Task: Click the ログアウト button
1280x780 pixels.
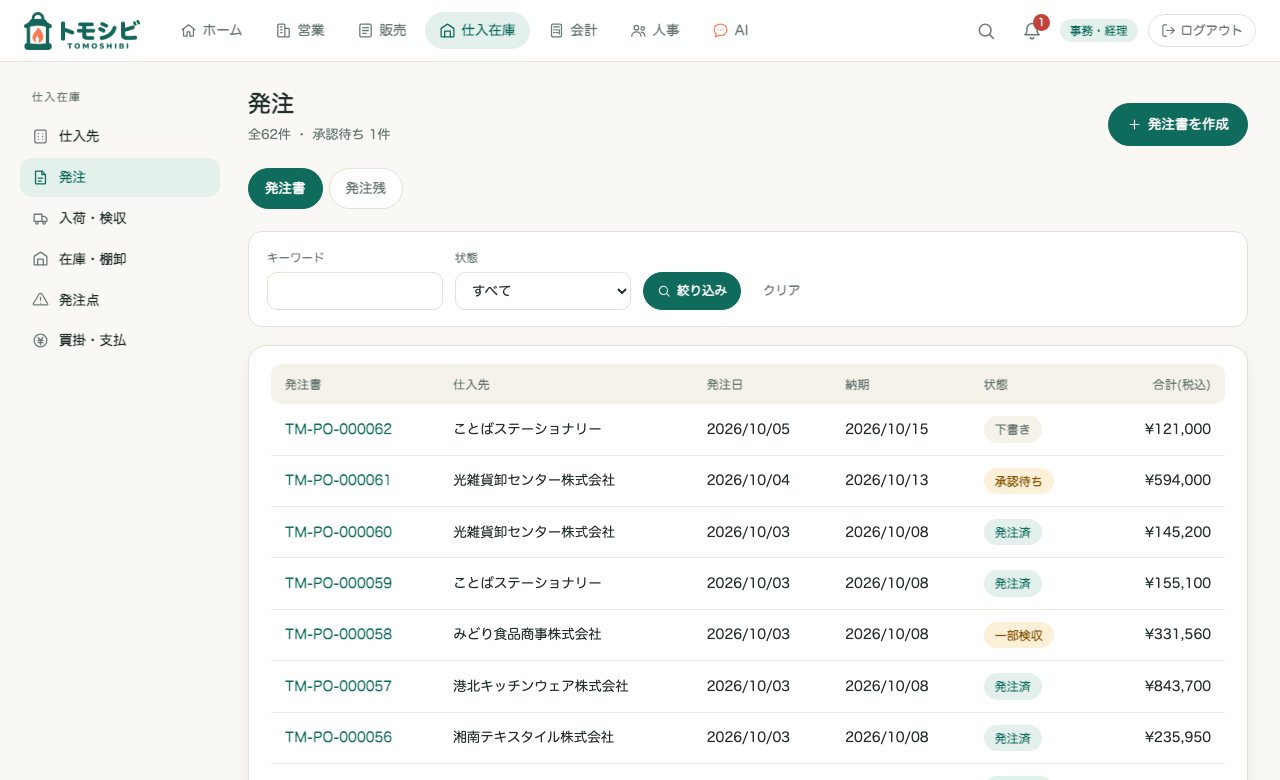Action: (1202, 31)
